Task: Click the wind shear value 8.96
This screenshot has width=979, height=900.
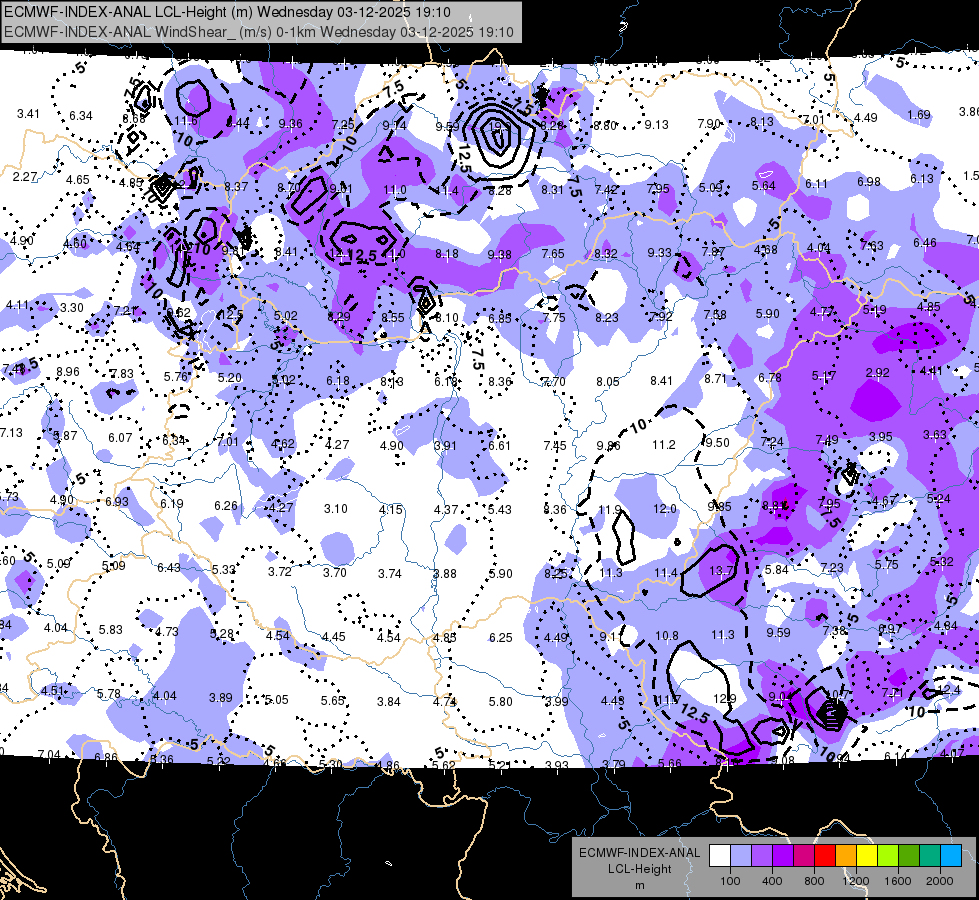Action: tap(67, 372)
